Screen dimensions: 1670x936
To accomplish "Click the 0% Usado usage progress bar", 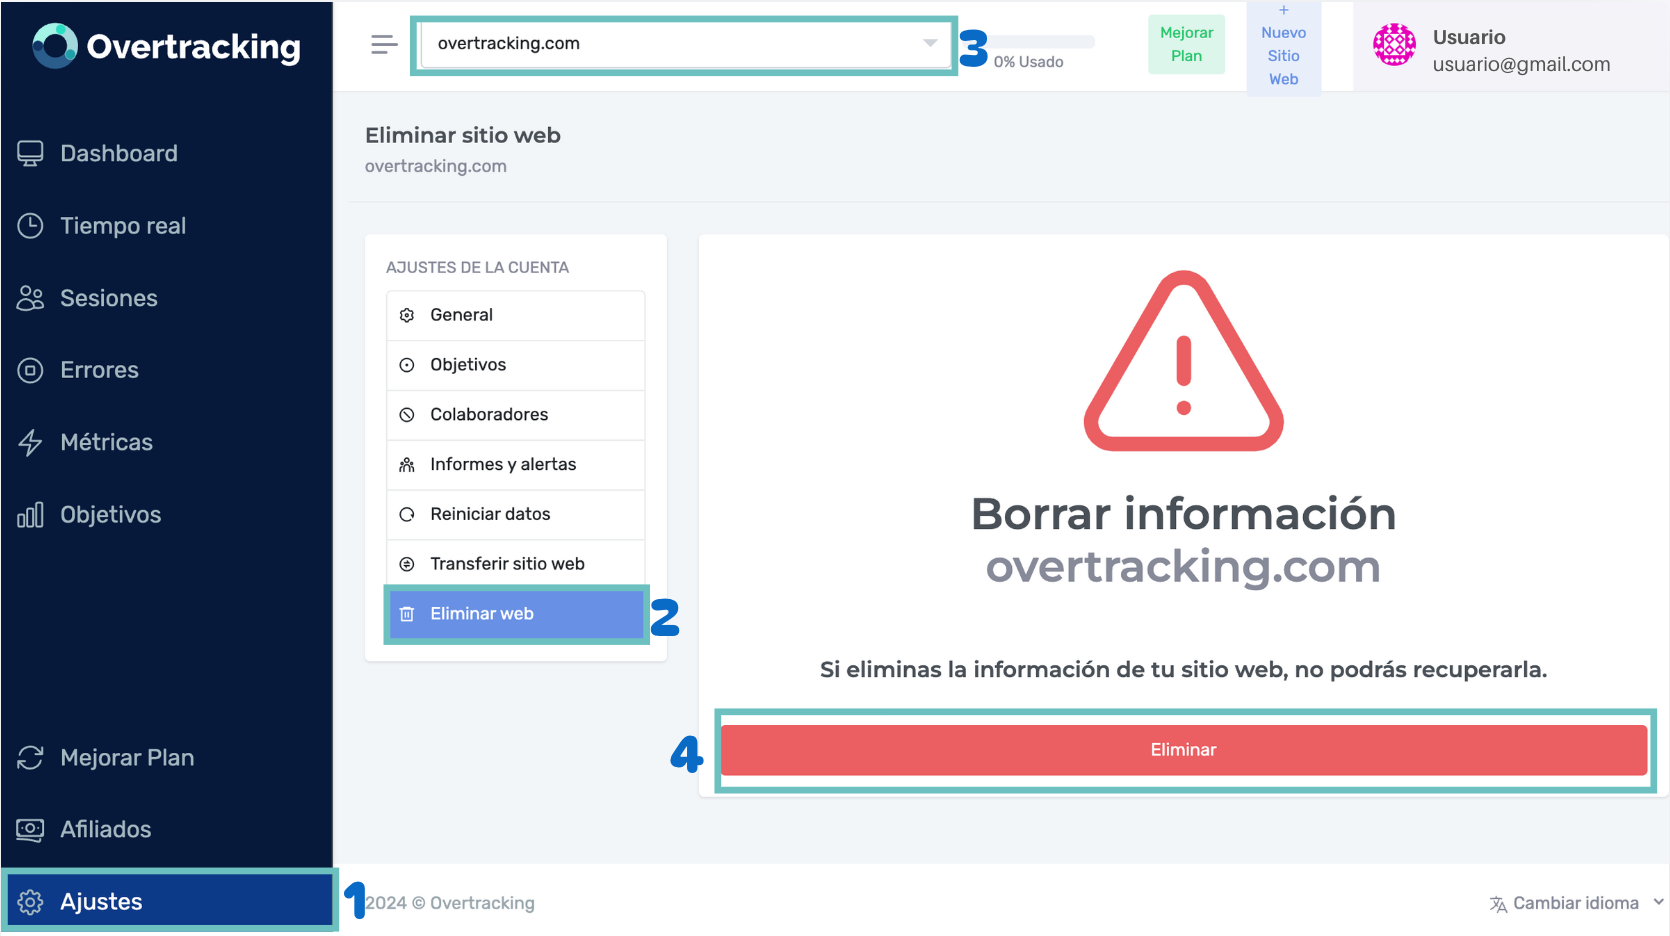I will pos(1043,42).
